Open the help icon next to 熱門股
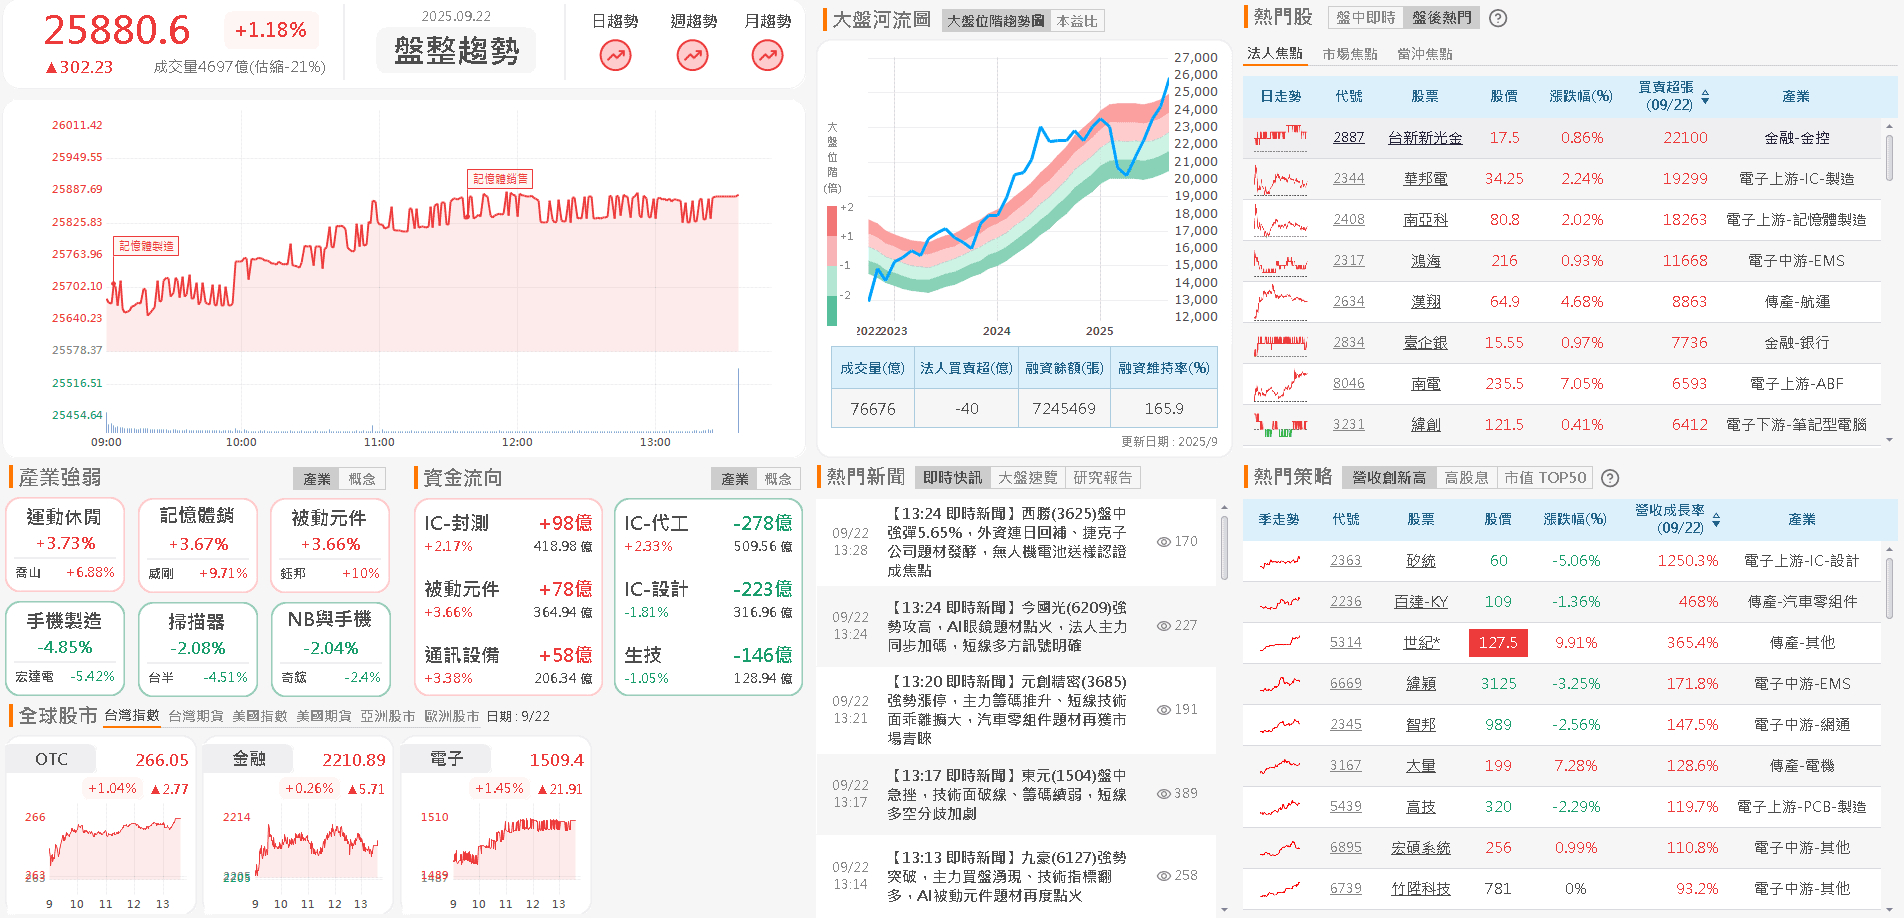1904x918 pixels. [1498, 18]
